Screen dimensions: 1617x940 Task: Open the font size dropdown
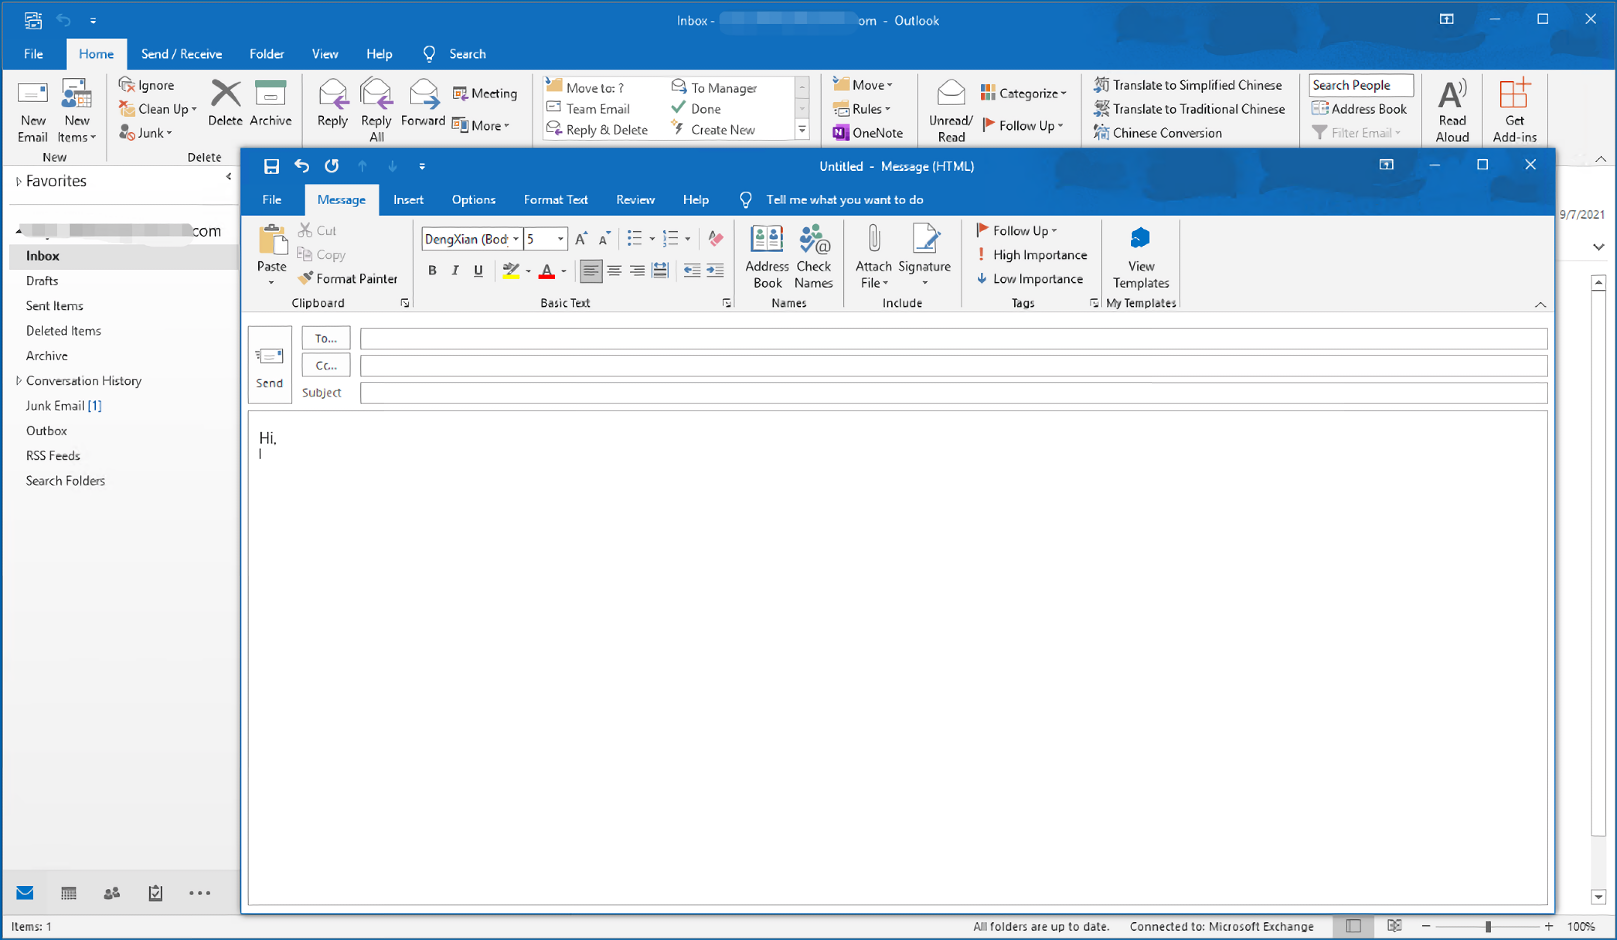tap(560, 239)
